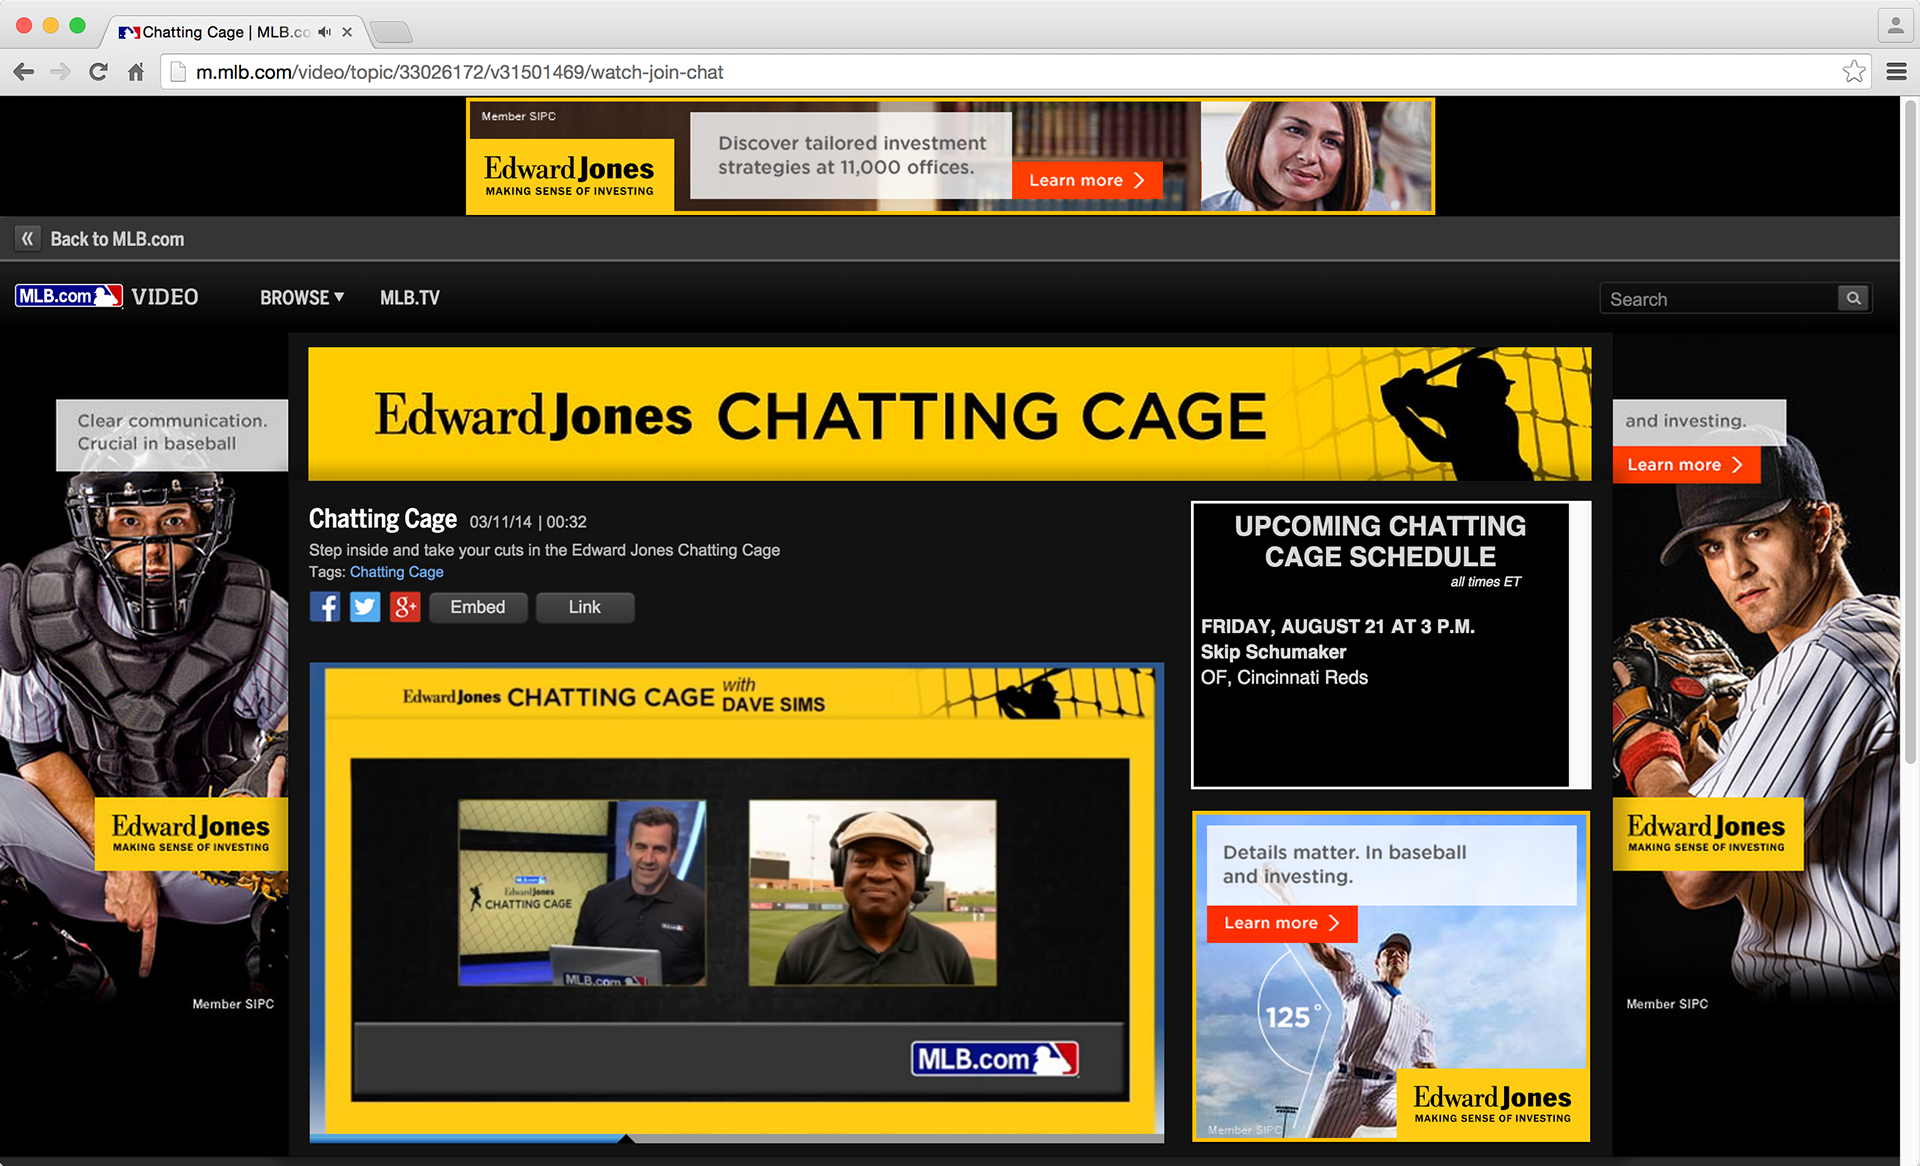Click the double-chevron back icon
The height and width of the screenshot is (1166, 1920).
click(x=28, y=239)
